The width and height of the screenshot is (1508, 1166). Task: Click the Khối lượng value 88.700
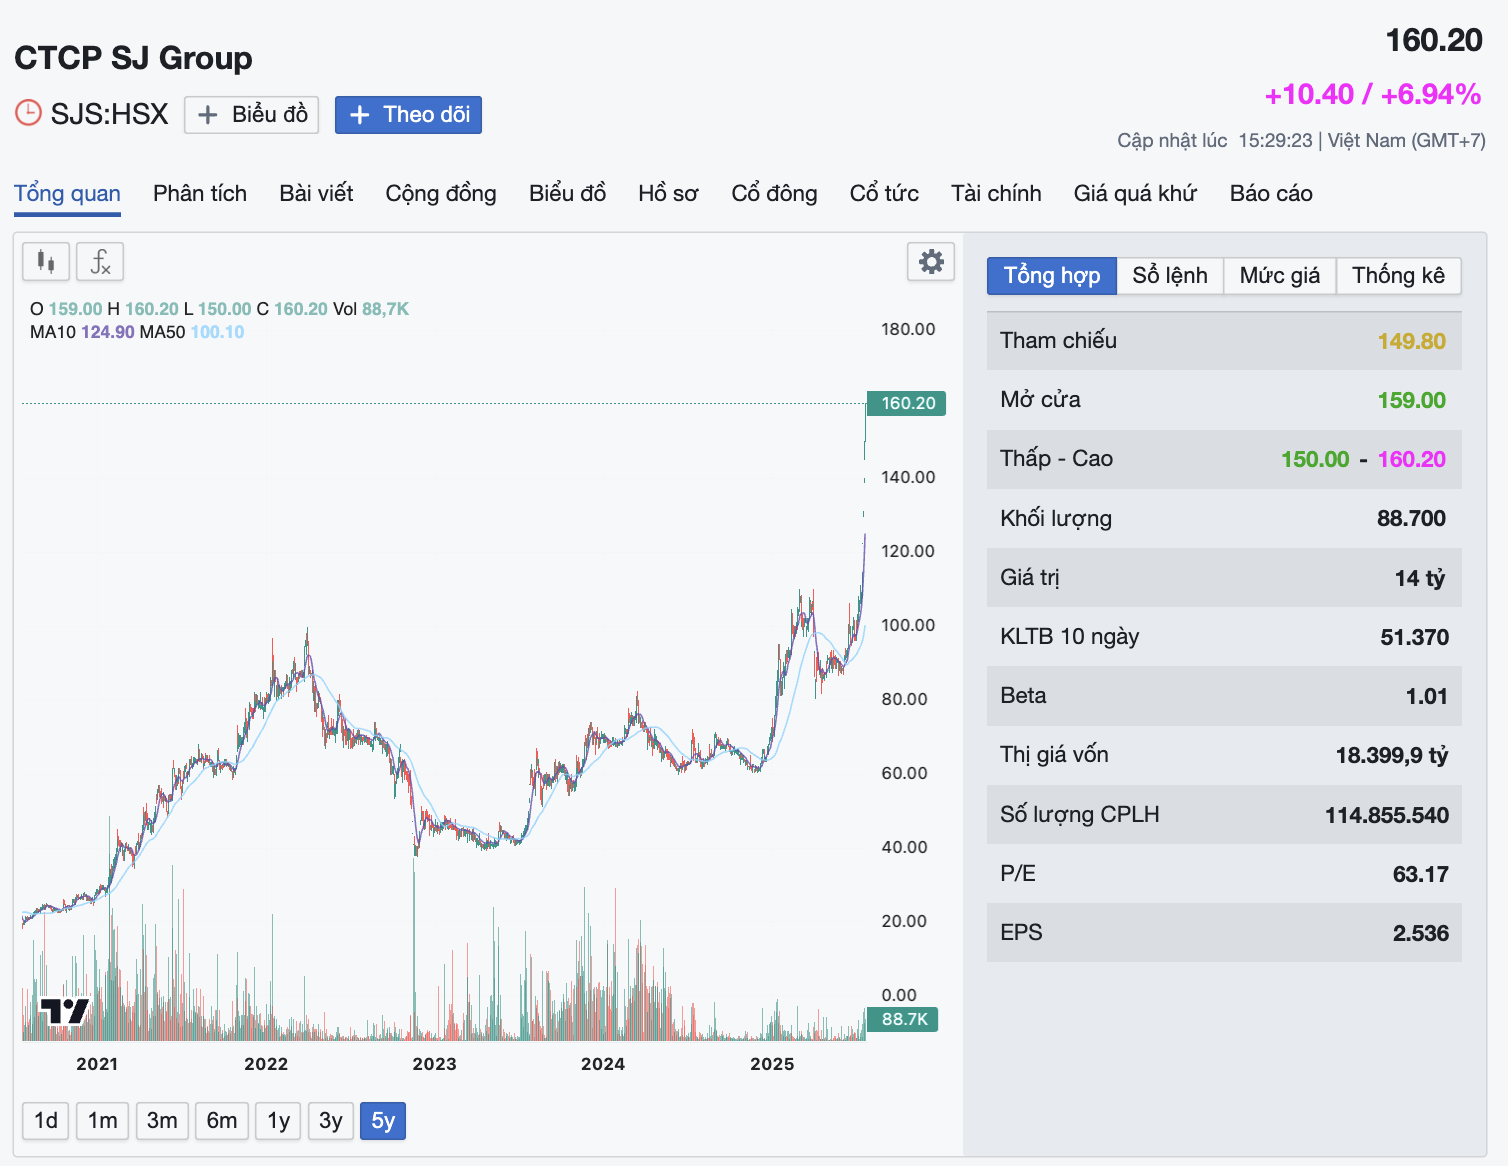point(1411,518)
